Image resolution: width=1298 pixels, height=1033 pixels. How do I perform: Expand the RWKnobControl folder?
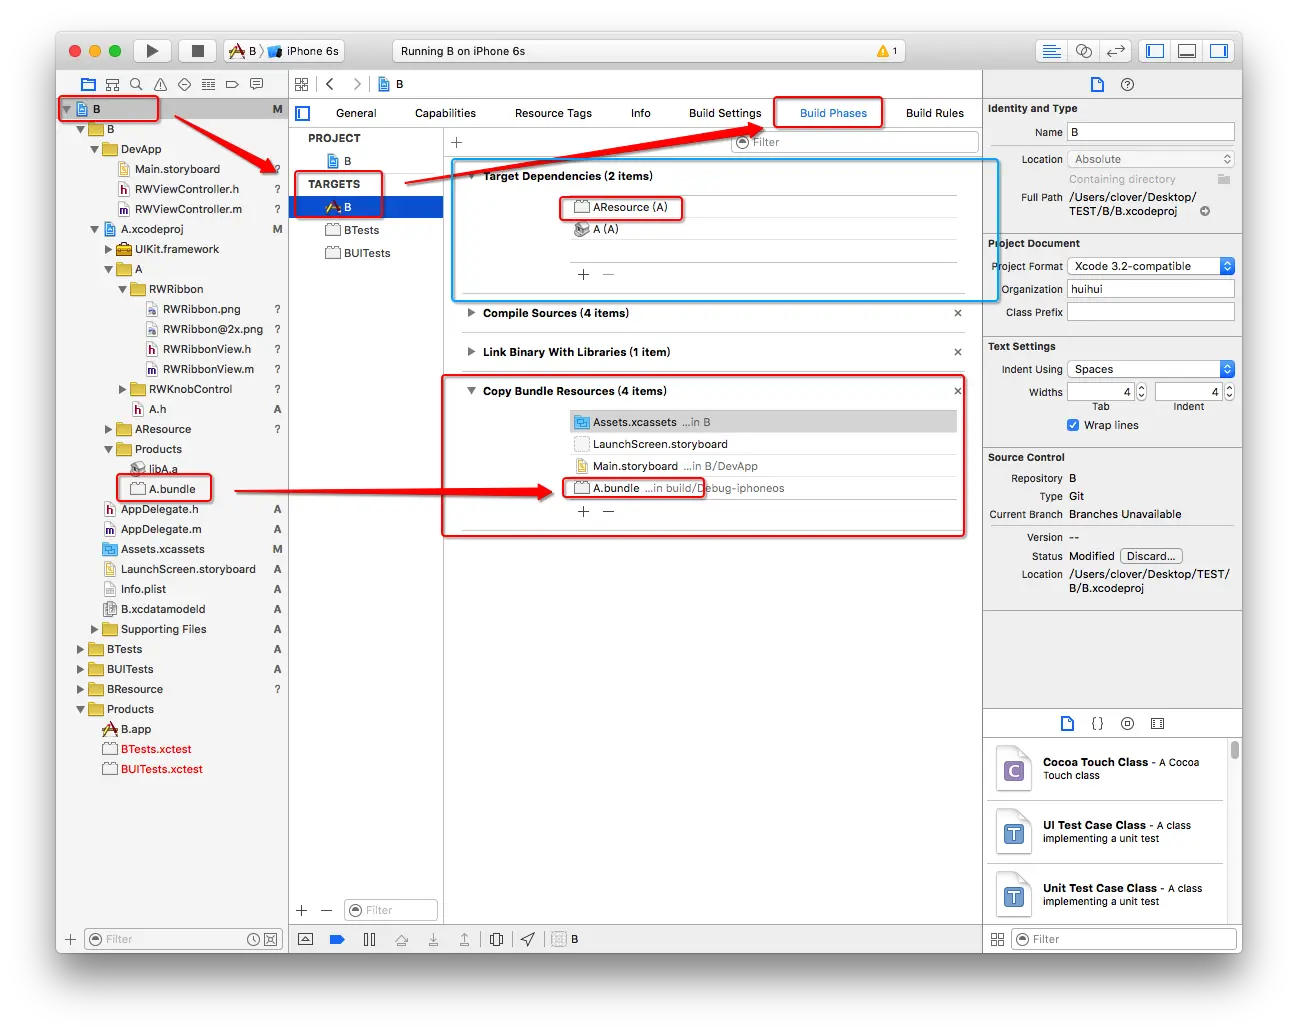pos(123,389)
